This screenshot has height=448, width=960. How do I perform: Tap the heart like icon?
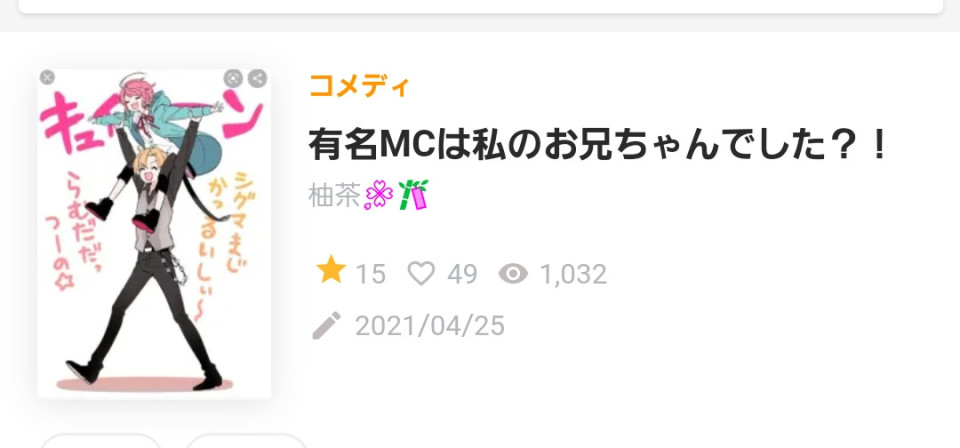(422, 274)
